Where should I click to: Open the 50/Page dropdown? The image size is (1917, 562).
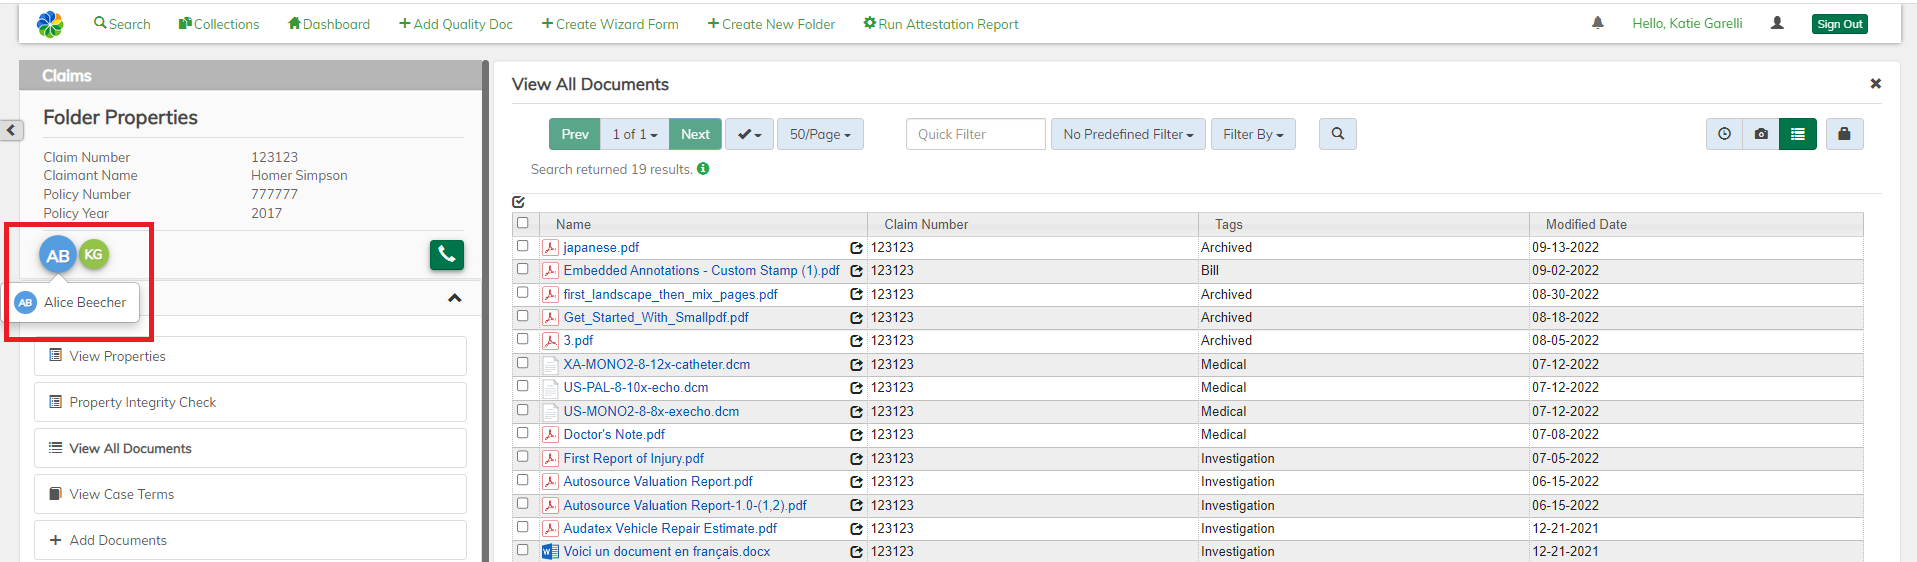(820, 134)
